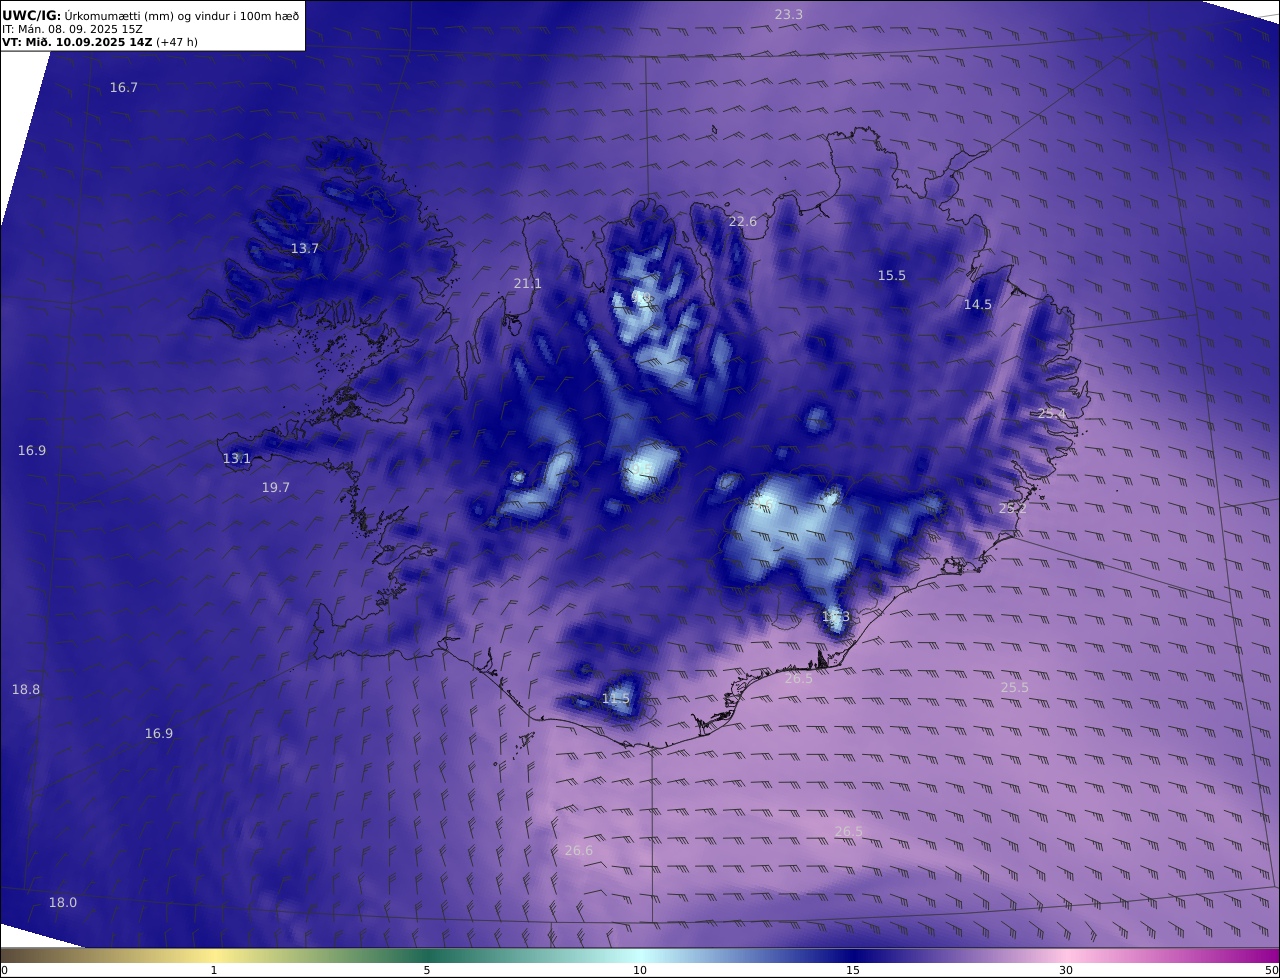The height and width of the screenshot is (978, 1280).
Task: Click the 16.7 value label
Action: pos(123,88)
